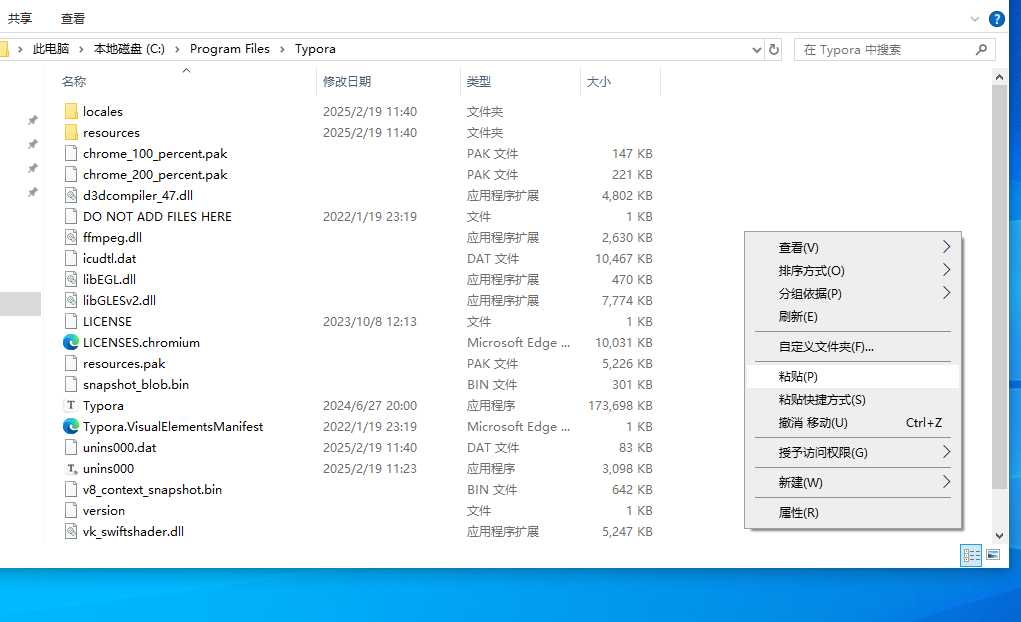Expand the 查看(V) submenu arrow
The image size is (1021, 622).
tap(946, 247)
